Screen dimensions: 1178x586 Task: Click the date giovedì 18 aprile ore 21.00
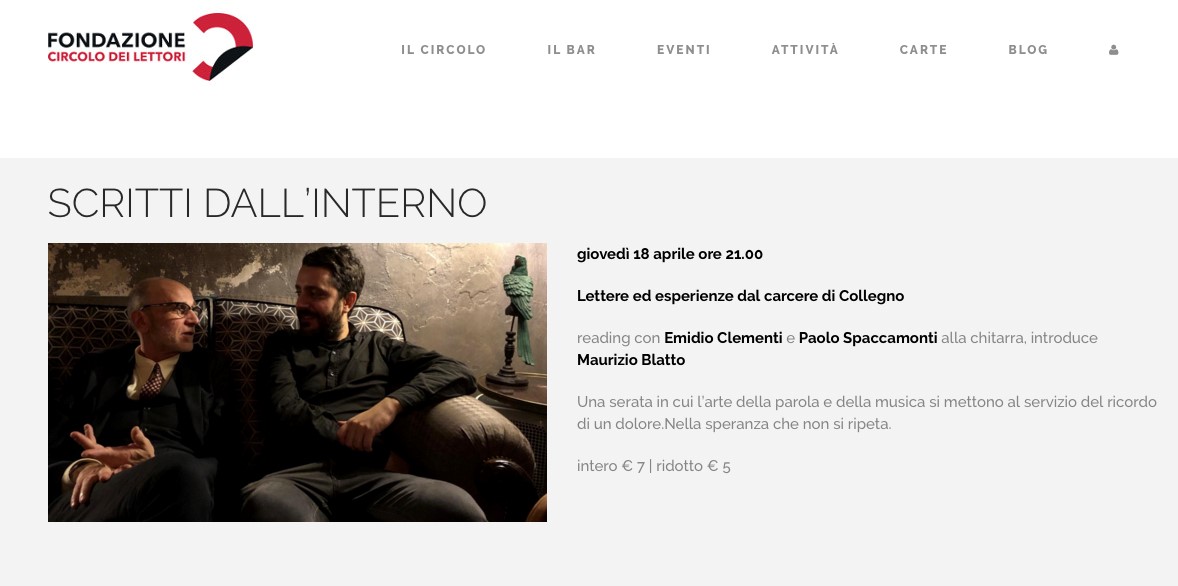[669, 254]
